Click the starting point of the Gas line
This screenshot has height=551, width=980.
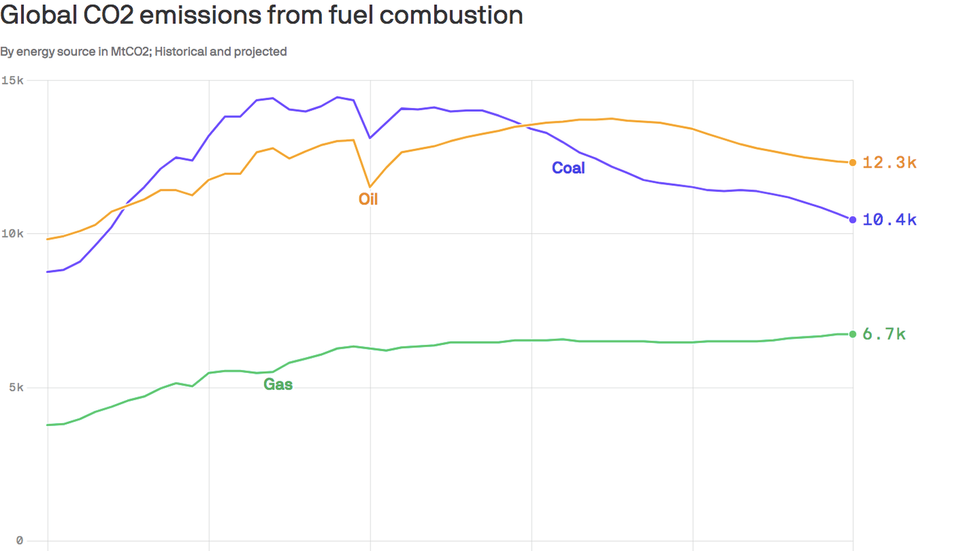[x=48, y=425]
